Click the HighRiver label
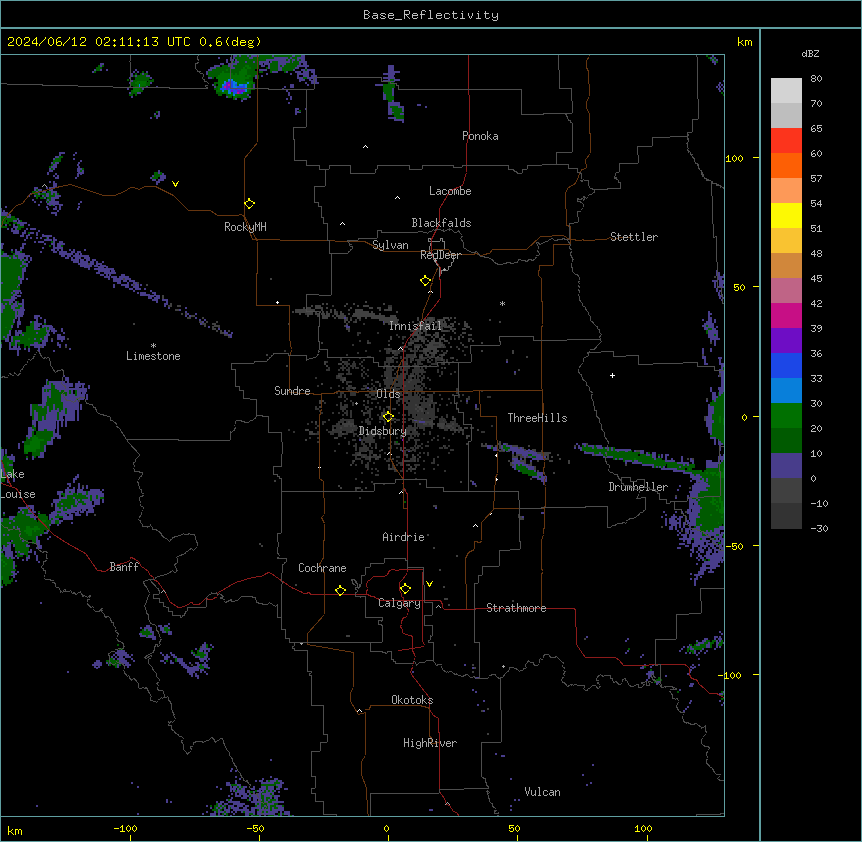The image size is (862, 842). tap(430, 743)
